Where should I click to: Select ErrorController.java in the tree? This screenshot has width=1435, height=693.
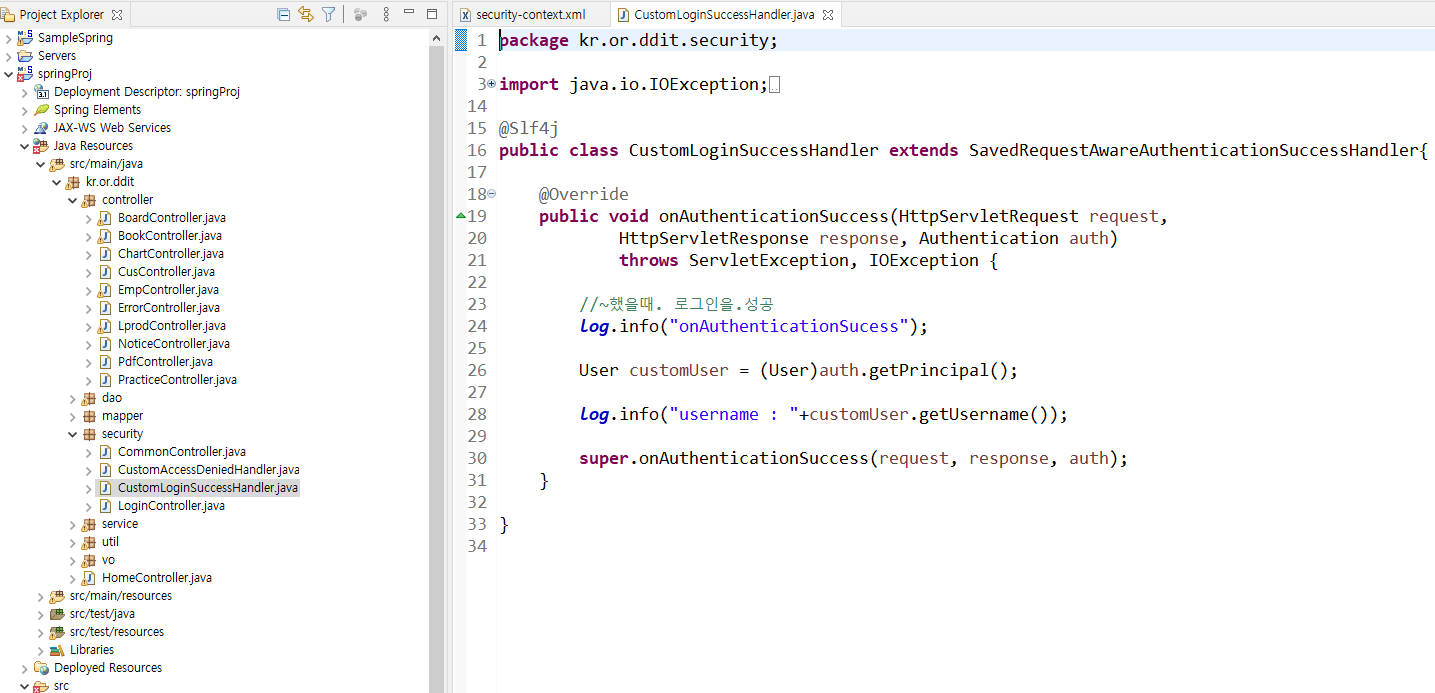169,308
